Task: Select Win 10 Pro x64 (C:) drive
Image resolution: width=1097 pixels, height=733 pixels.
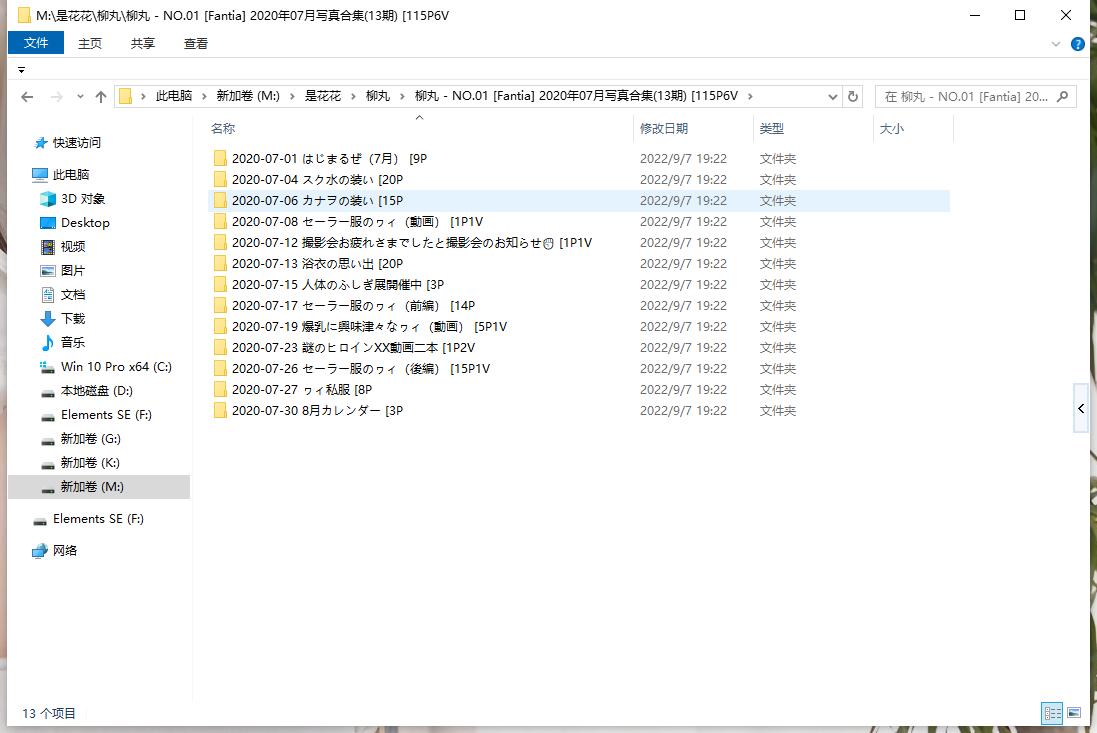Action: [x=116, y=367]
